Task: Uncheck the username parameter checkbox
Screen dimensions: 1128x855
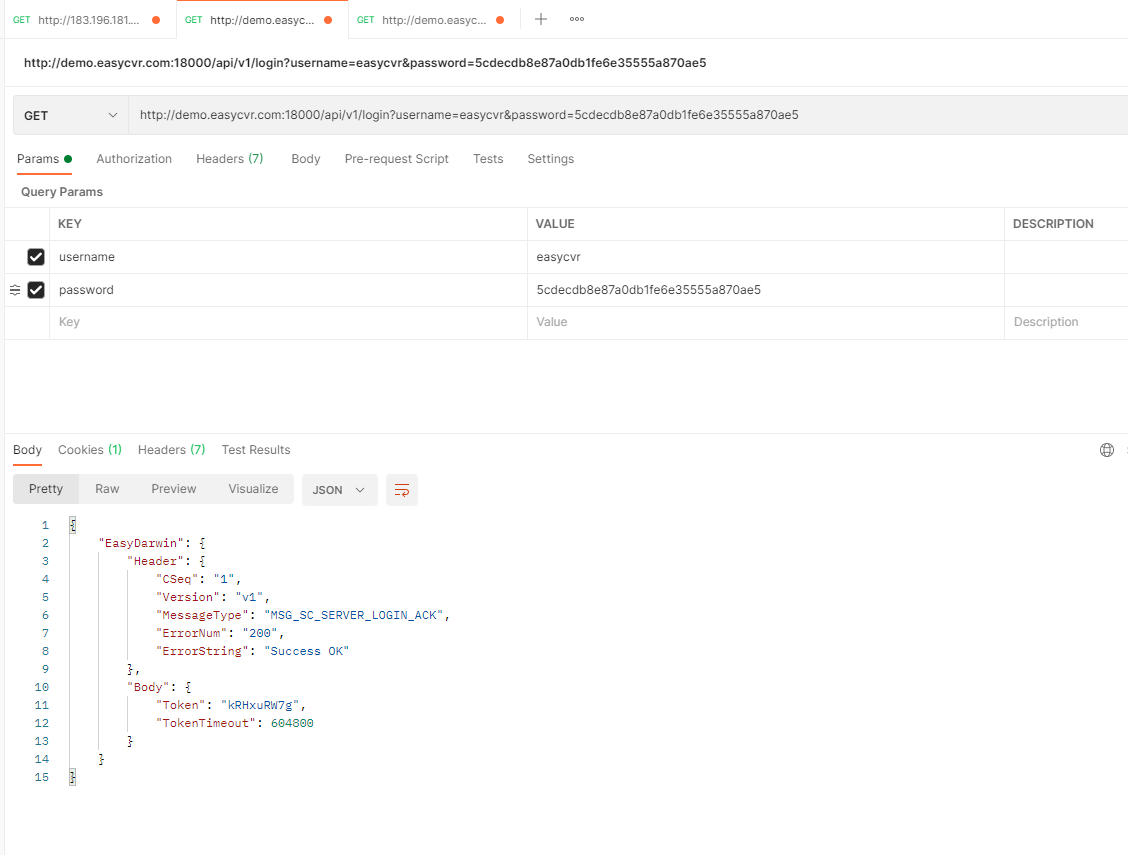Action: tap(36, 257)
